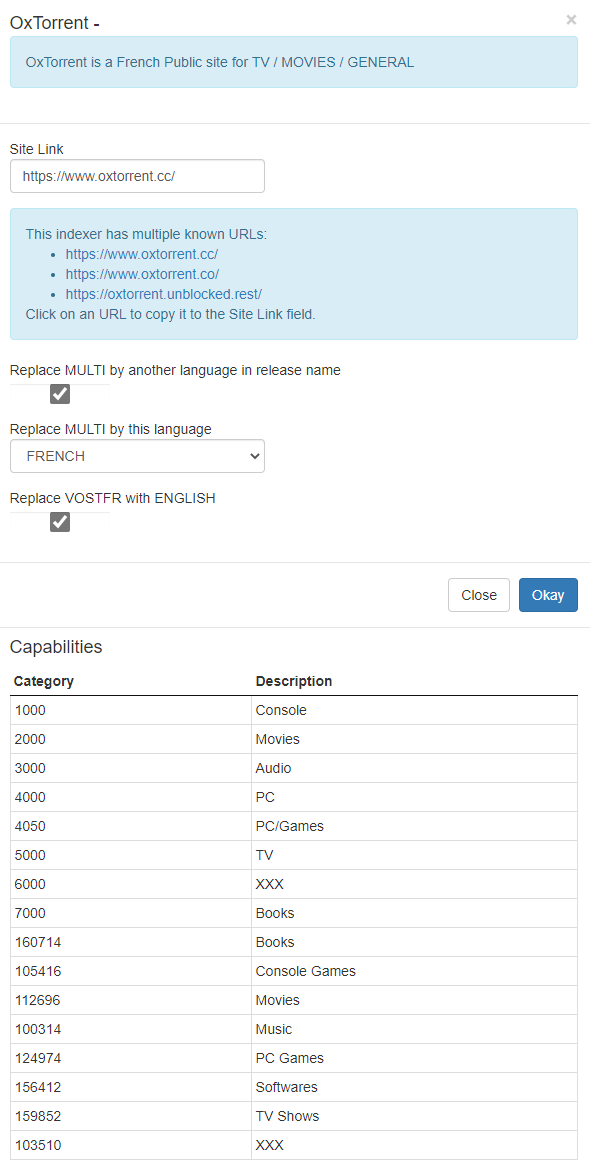Select the 100314 Music row
Screen dimensions: 590x1172
pyautogui.click(x=294, y=1029)
